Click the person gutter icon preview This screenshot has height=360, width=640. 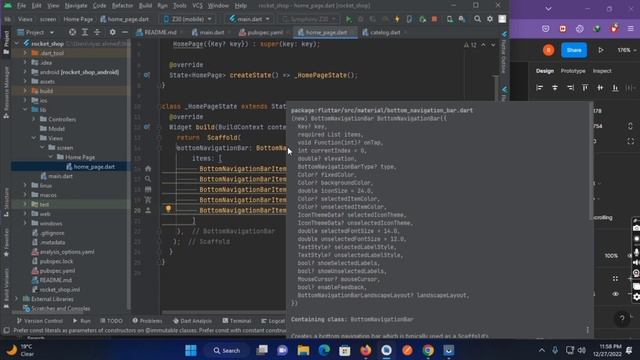148,210
